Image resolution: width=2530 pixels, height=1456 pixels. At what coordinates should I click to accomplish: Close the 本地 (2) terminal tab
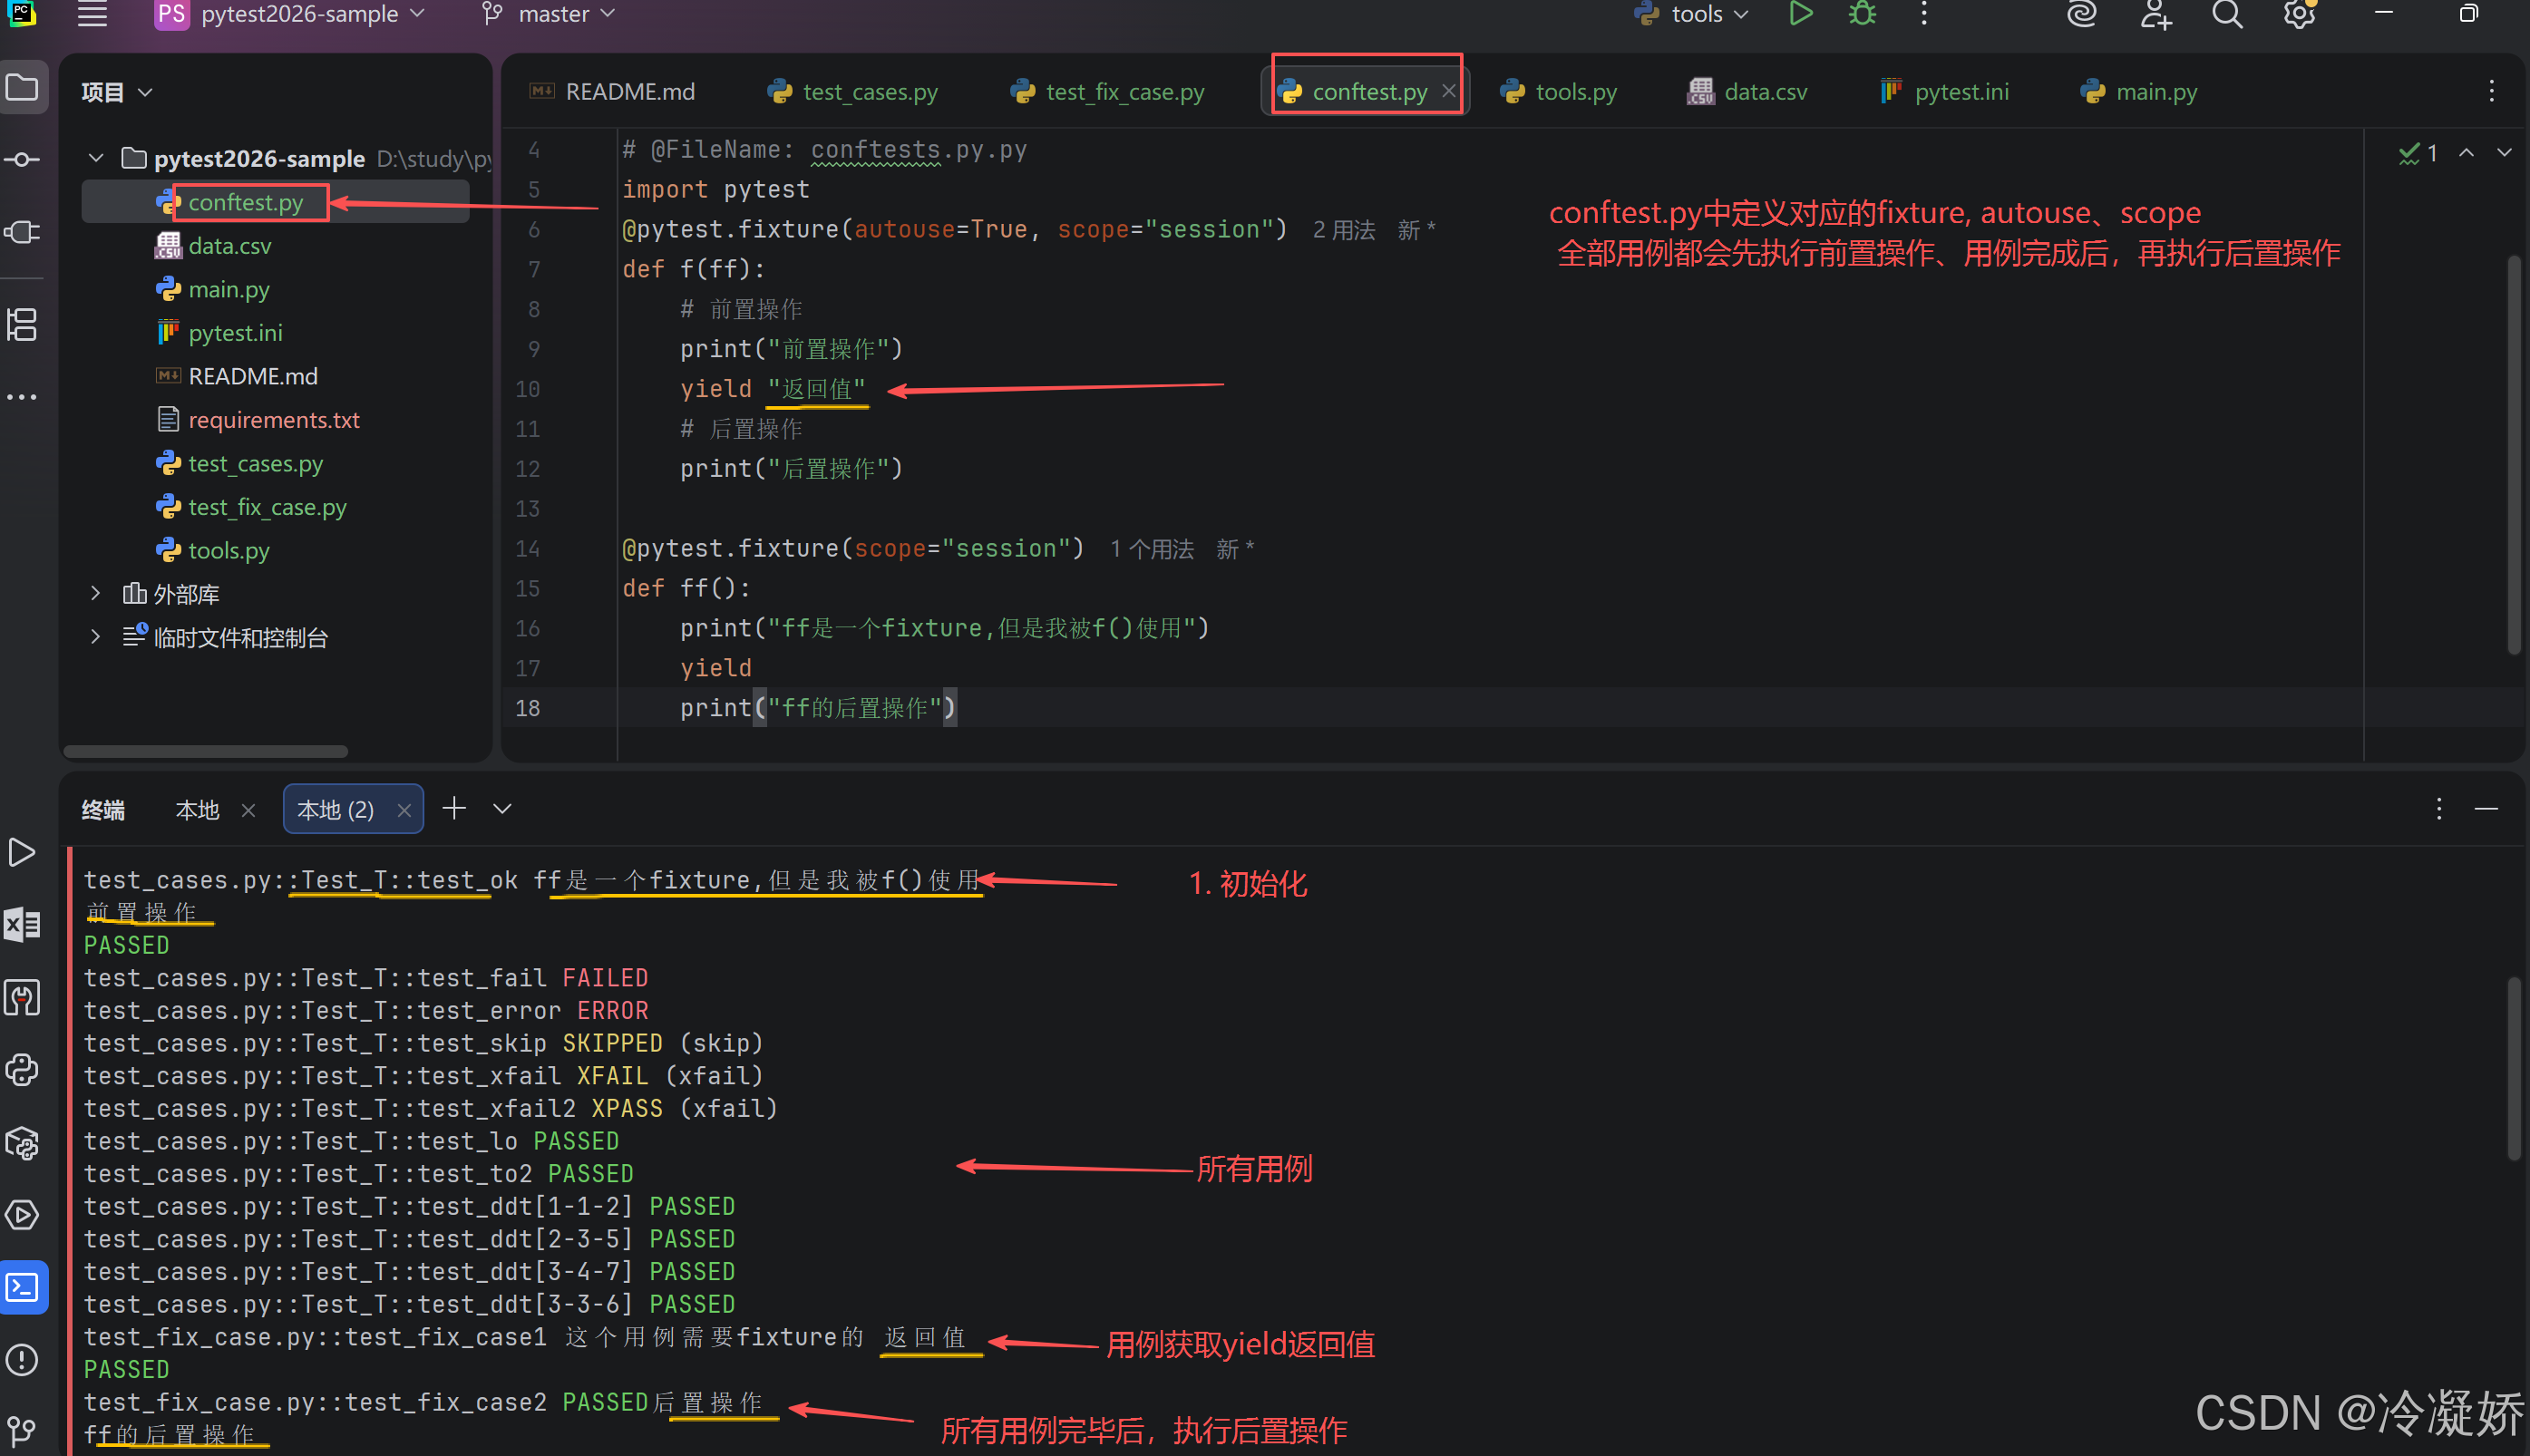coord(404,810)
